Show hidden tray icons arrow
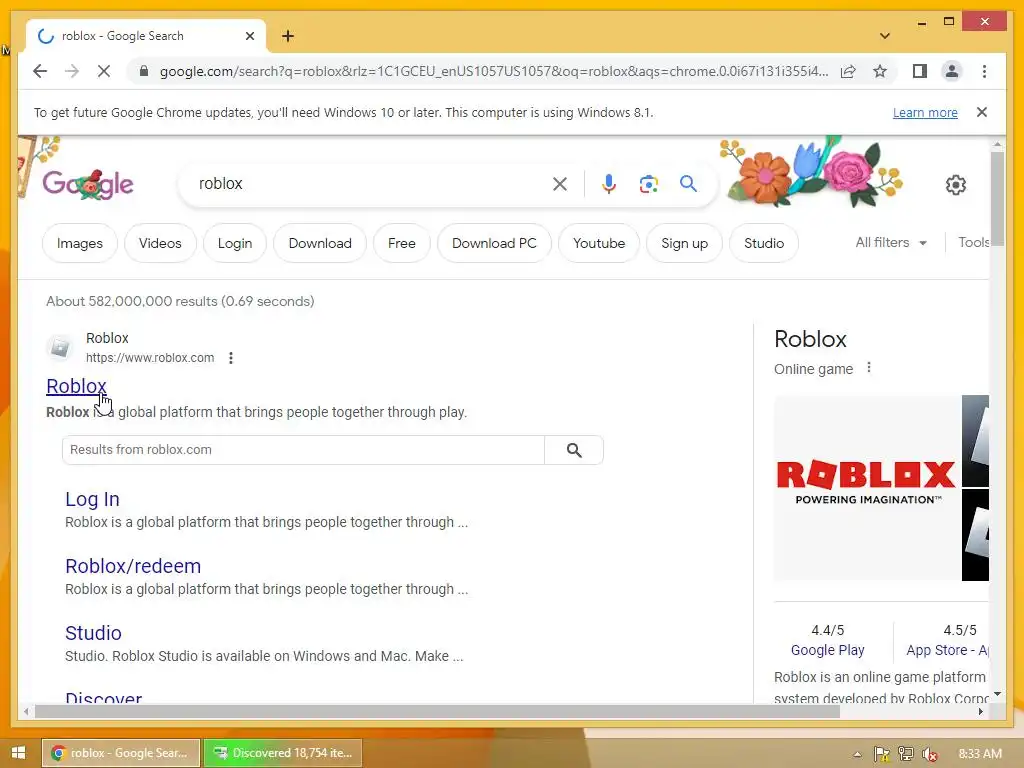 tap(857, 754)
